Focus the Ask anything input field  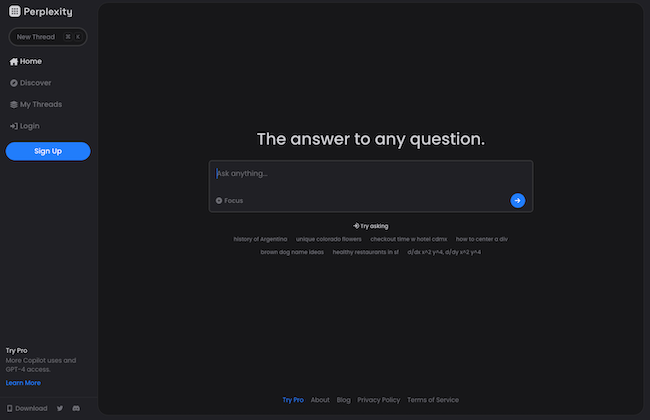(x=371, y=174)
